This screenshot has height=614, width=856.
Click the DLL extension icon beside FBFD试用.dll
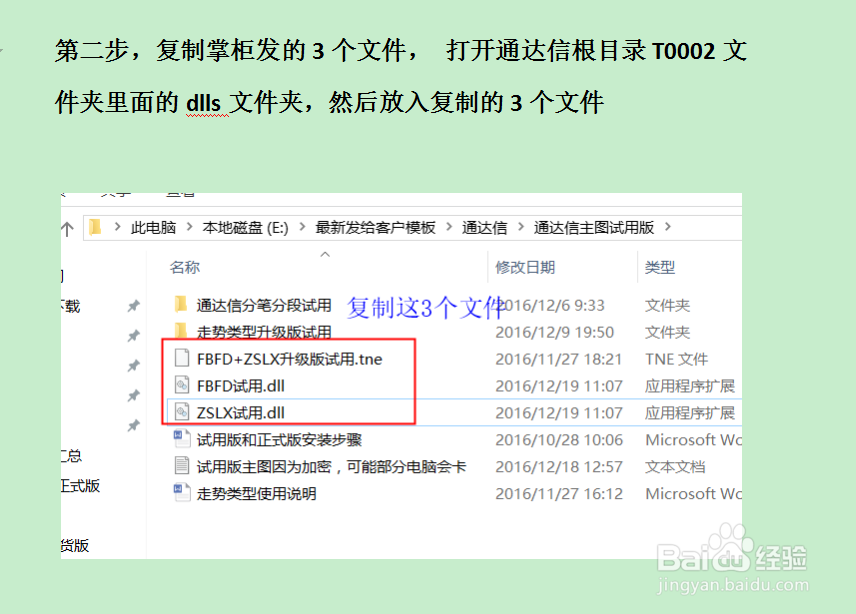pos(180,385)
